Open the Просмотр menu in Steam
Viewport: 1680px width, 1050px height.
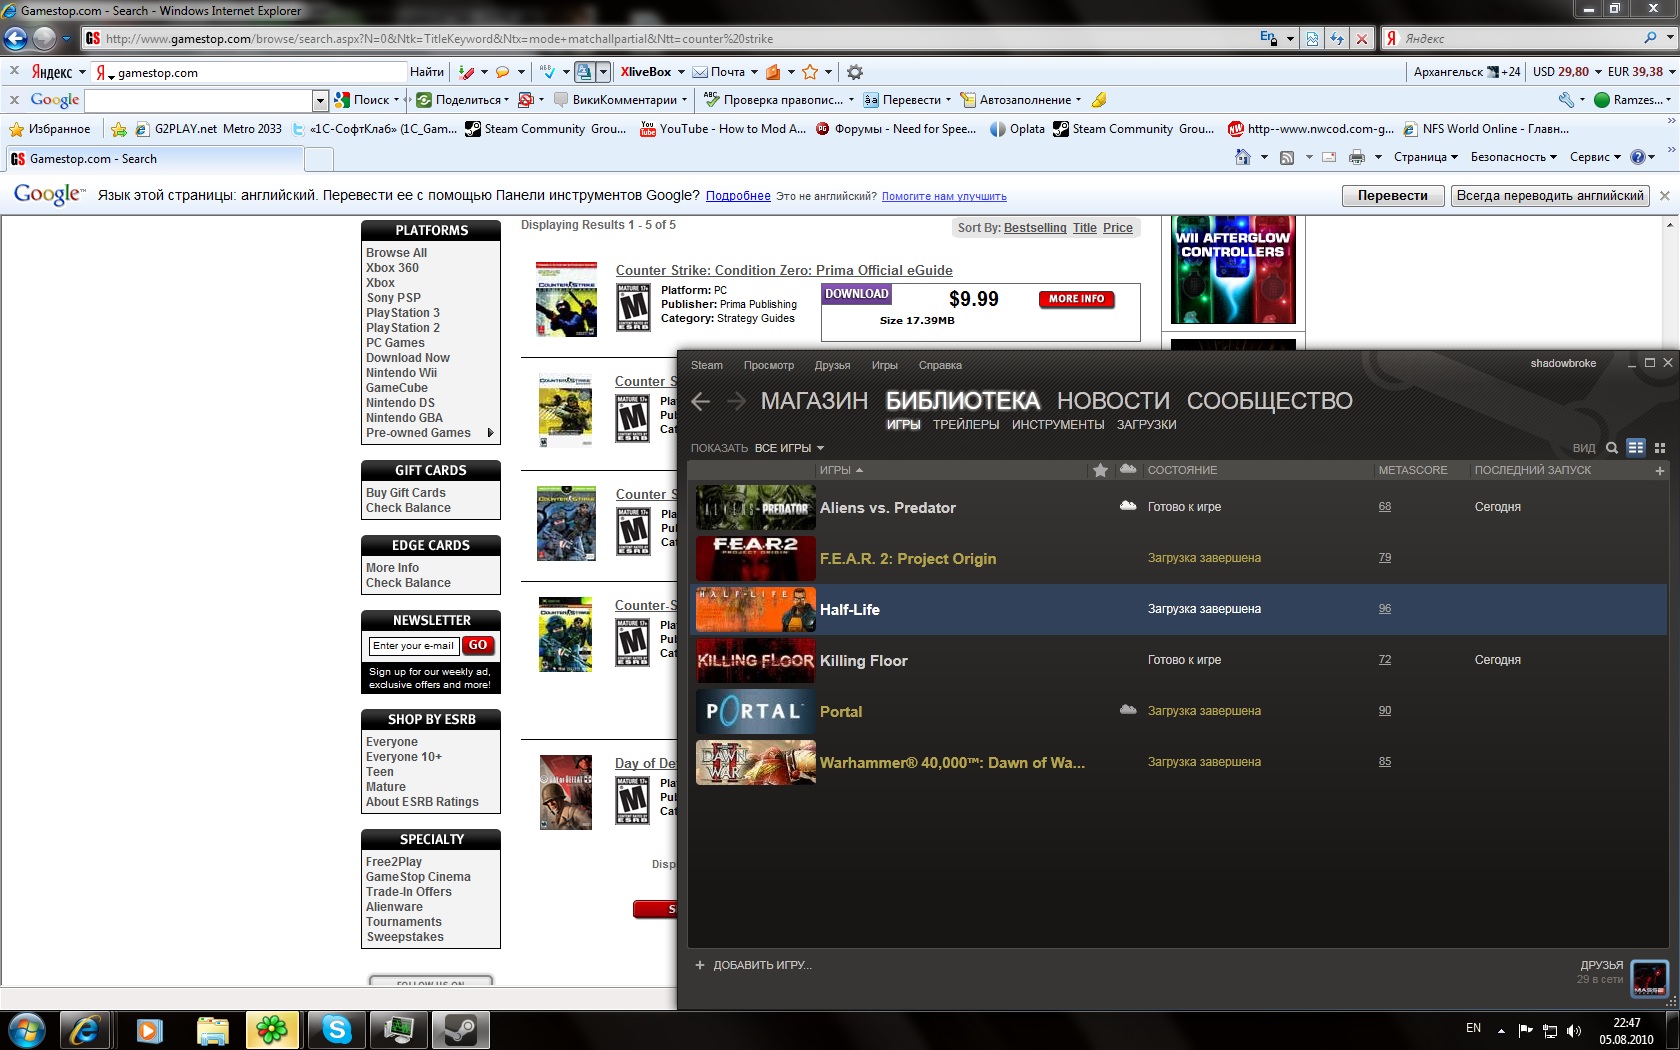click(x=769, y=366)
